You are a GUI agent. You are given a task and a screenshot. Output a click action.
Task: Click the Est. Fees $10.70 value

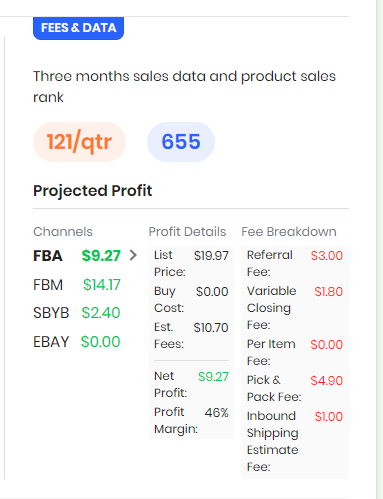211,328
